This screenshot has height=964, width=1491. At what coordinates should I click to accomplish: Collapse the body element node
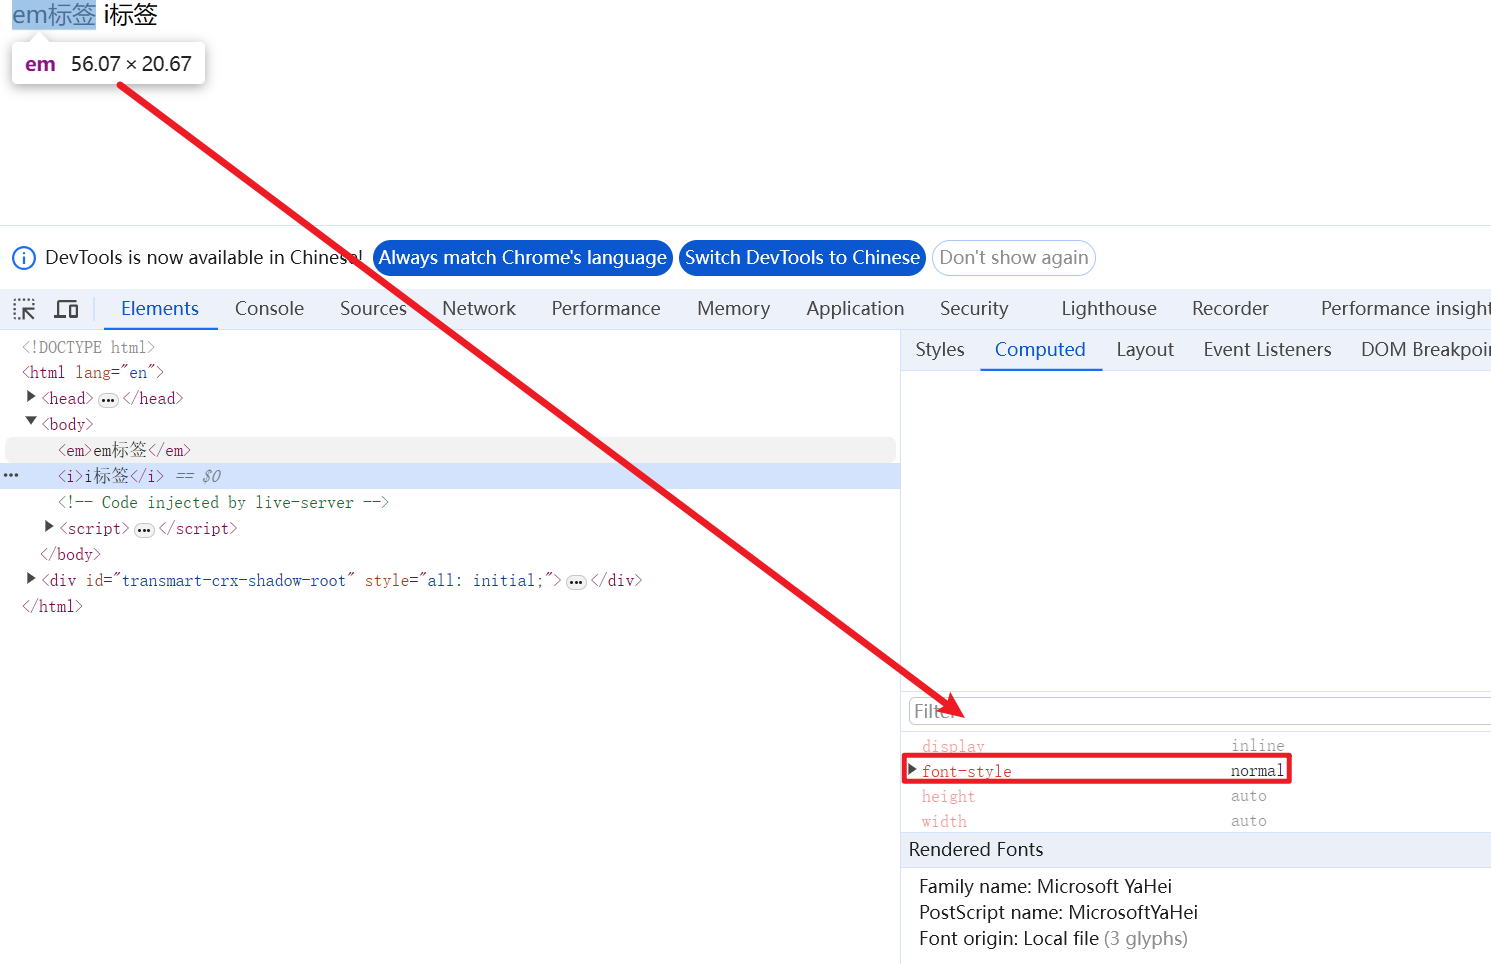pos(31,422)
